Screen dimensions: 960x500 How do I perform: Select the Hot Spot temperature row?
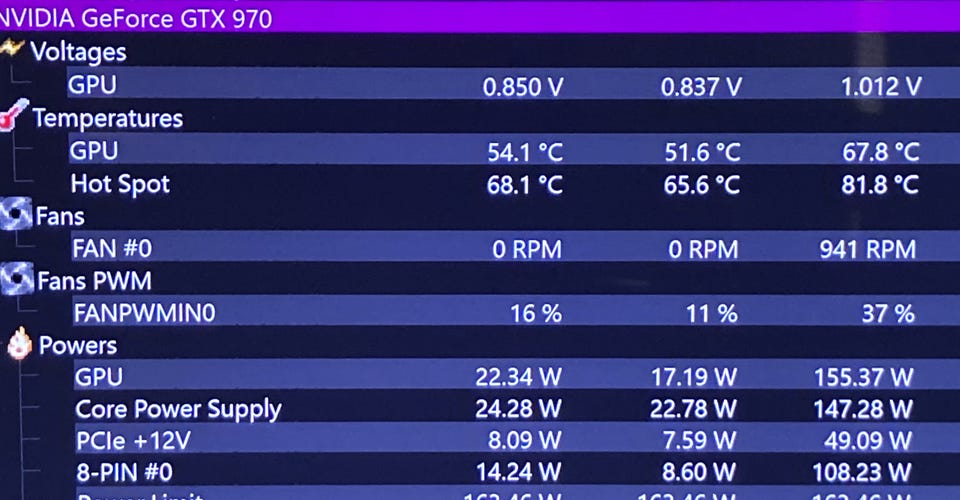point(515,184)
